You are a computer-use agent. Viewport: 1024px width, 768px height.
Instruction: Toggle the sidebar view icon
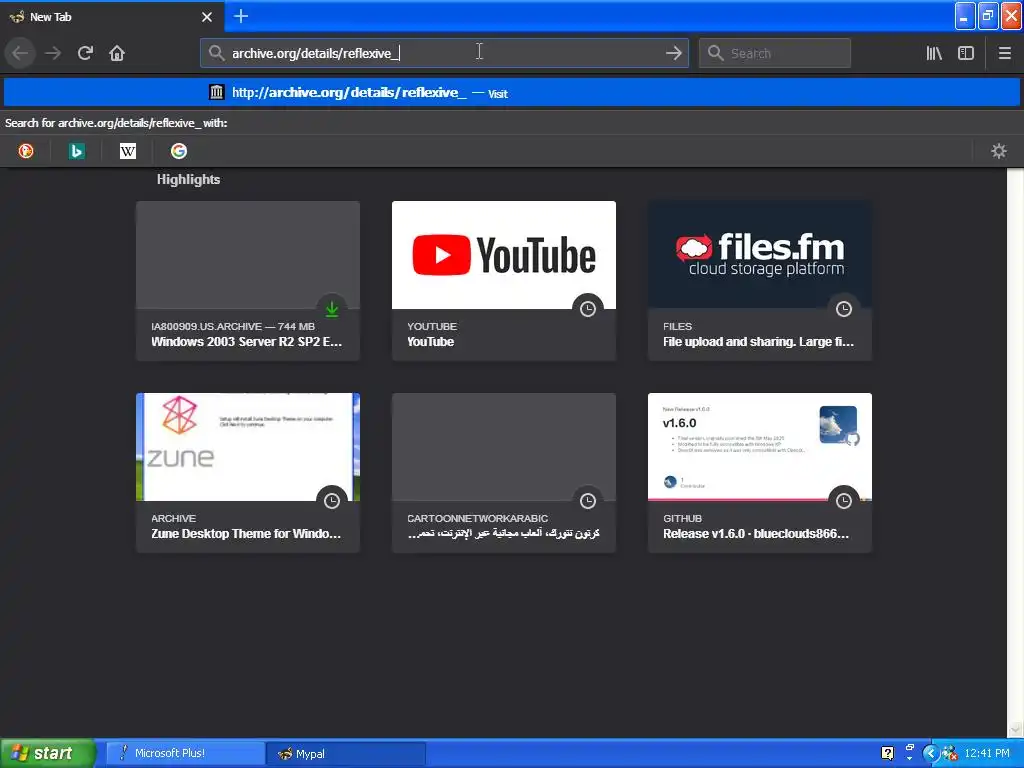(966, 53)
